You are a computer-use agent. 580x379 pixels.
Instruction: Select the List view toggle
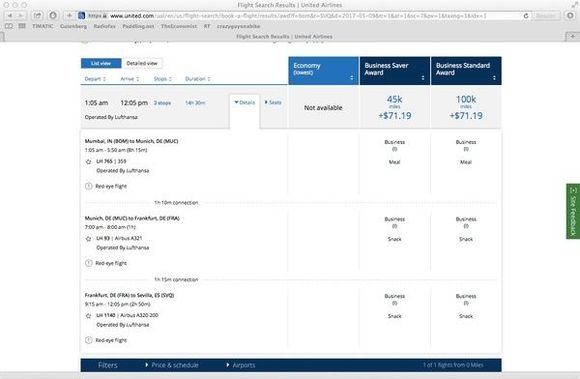coord(101,63)
